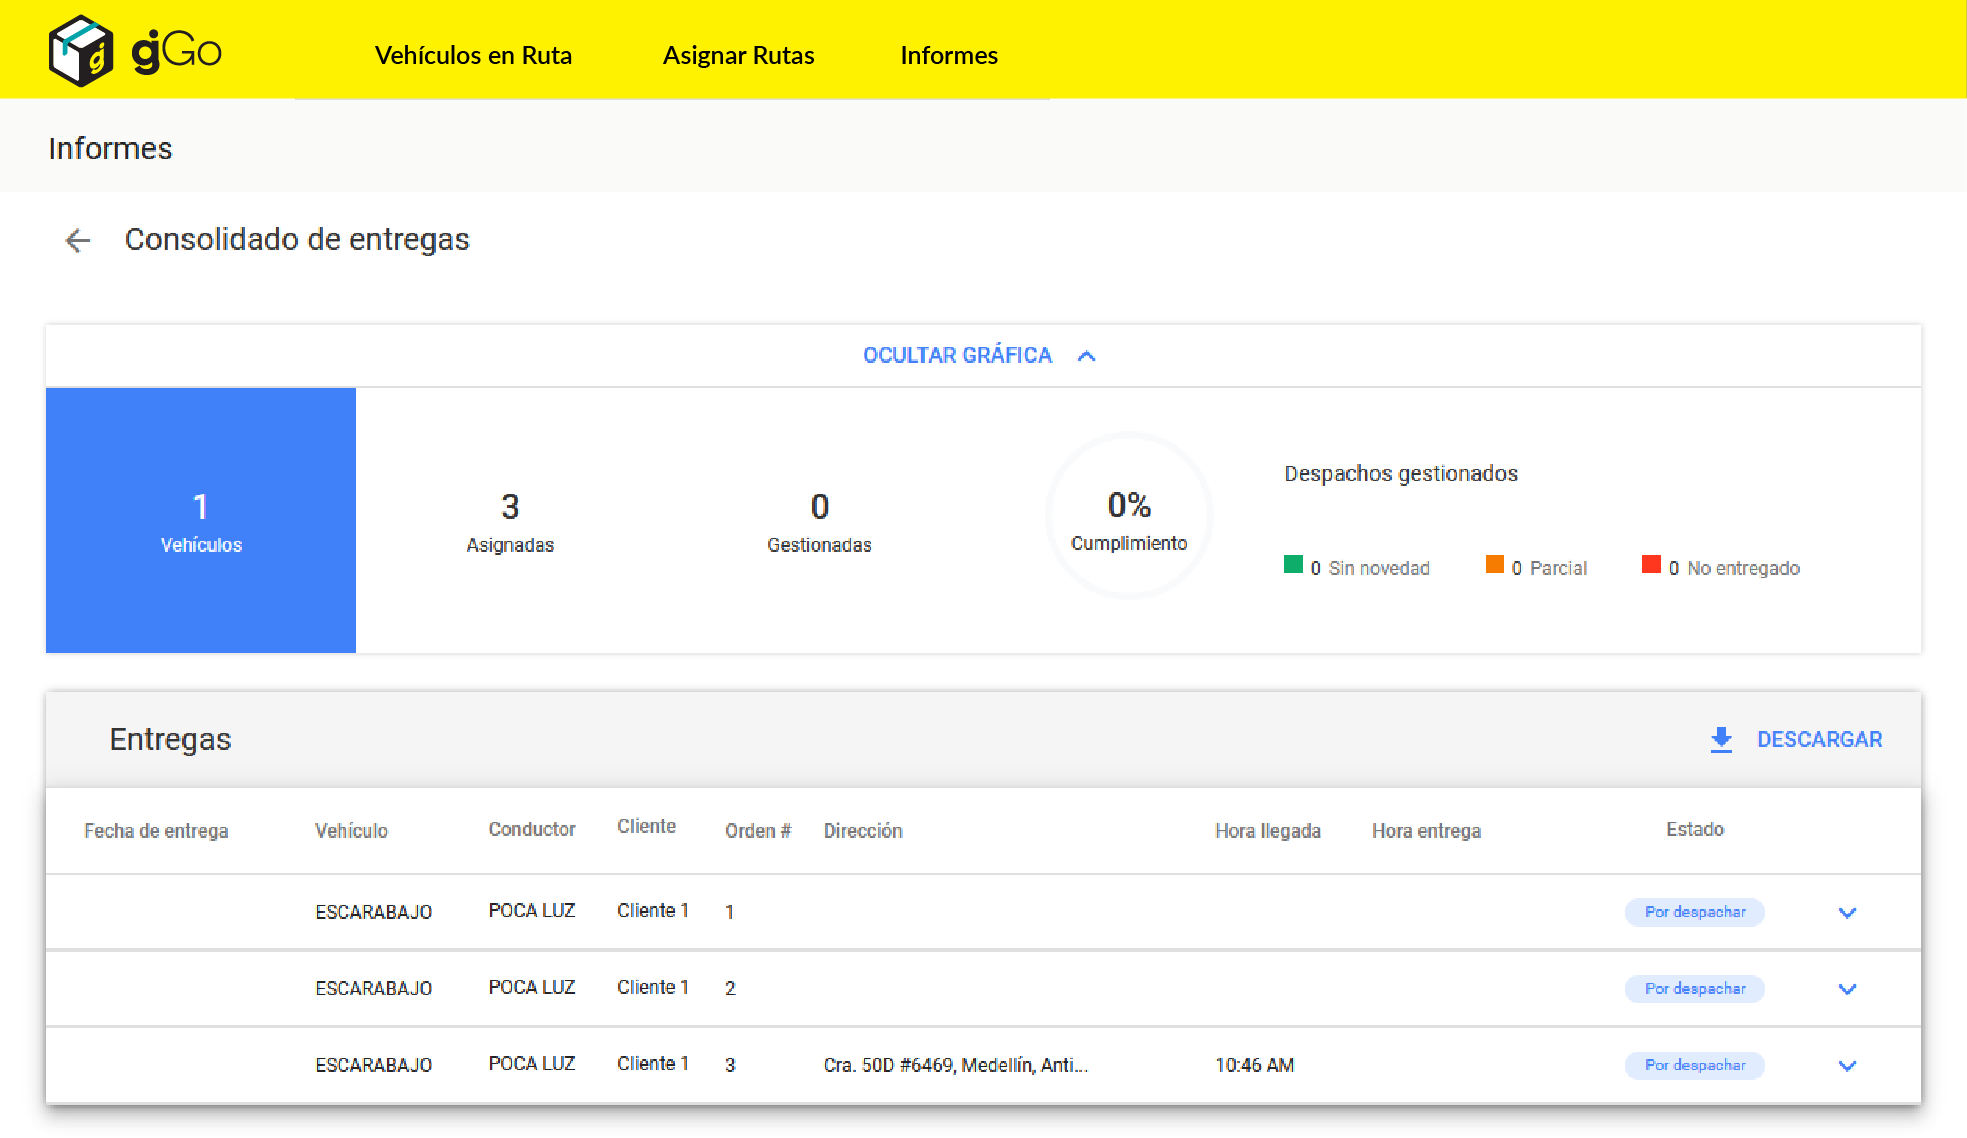Expand the order 2 row chevron
Viewport: 1967px width, 1138px height.
pyautogui.click(x=1847, y=989)
